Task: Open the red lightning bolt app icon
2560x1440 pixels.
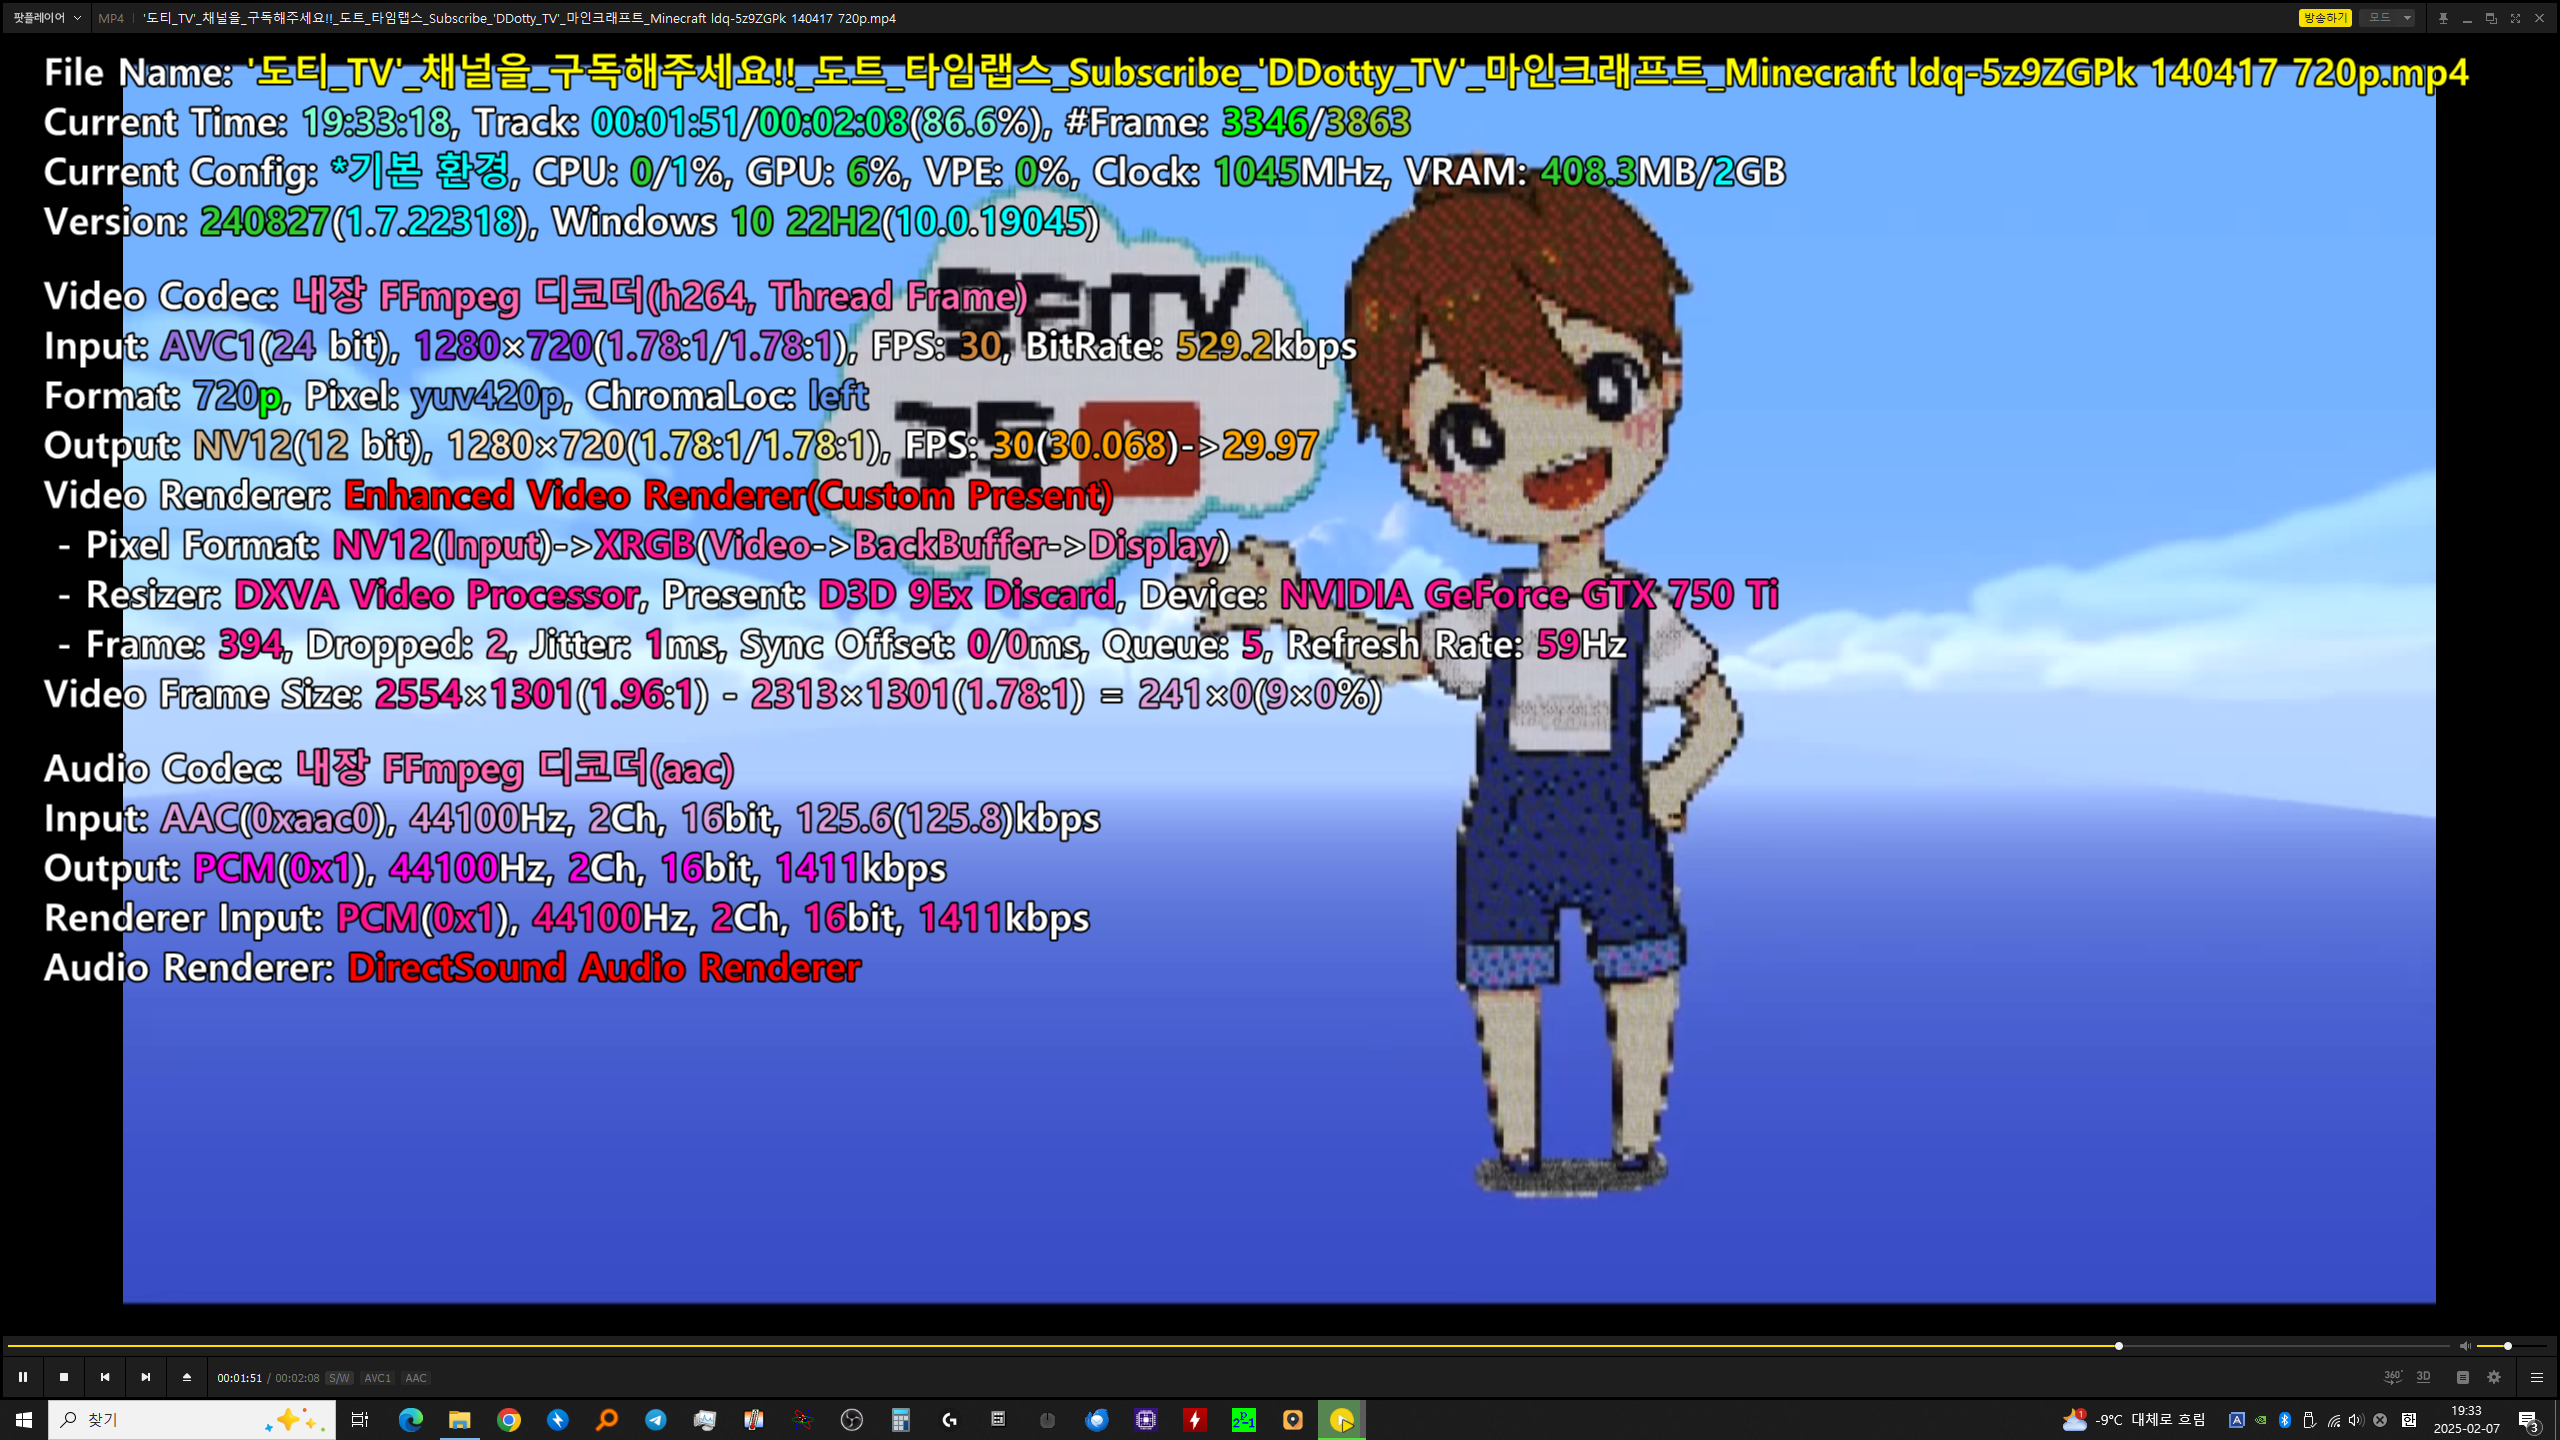Action: tap(1195, 1420)
